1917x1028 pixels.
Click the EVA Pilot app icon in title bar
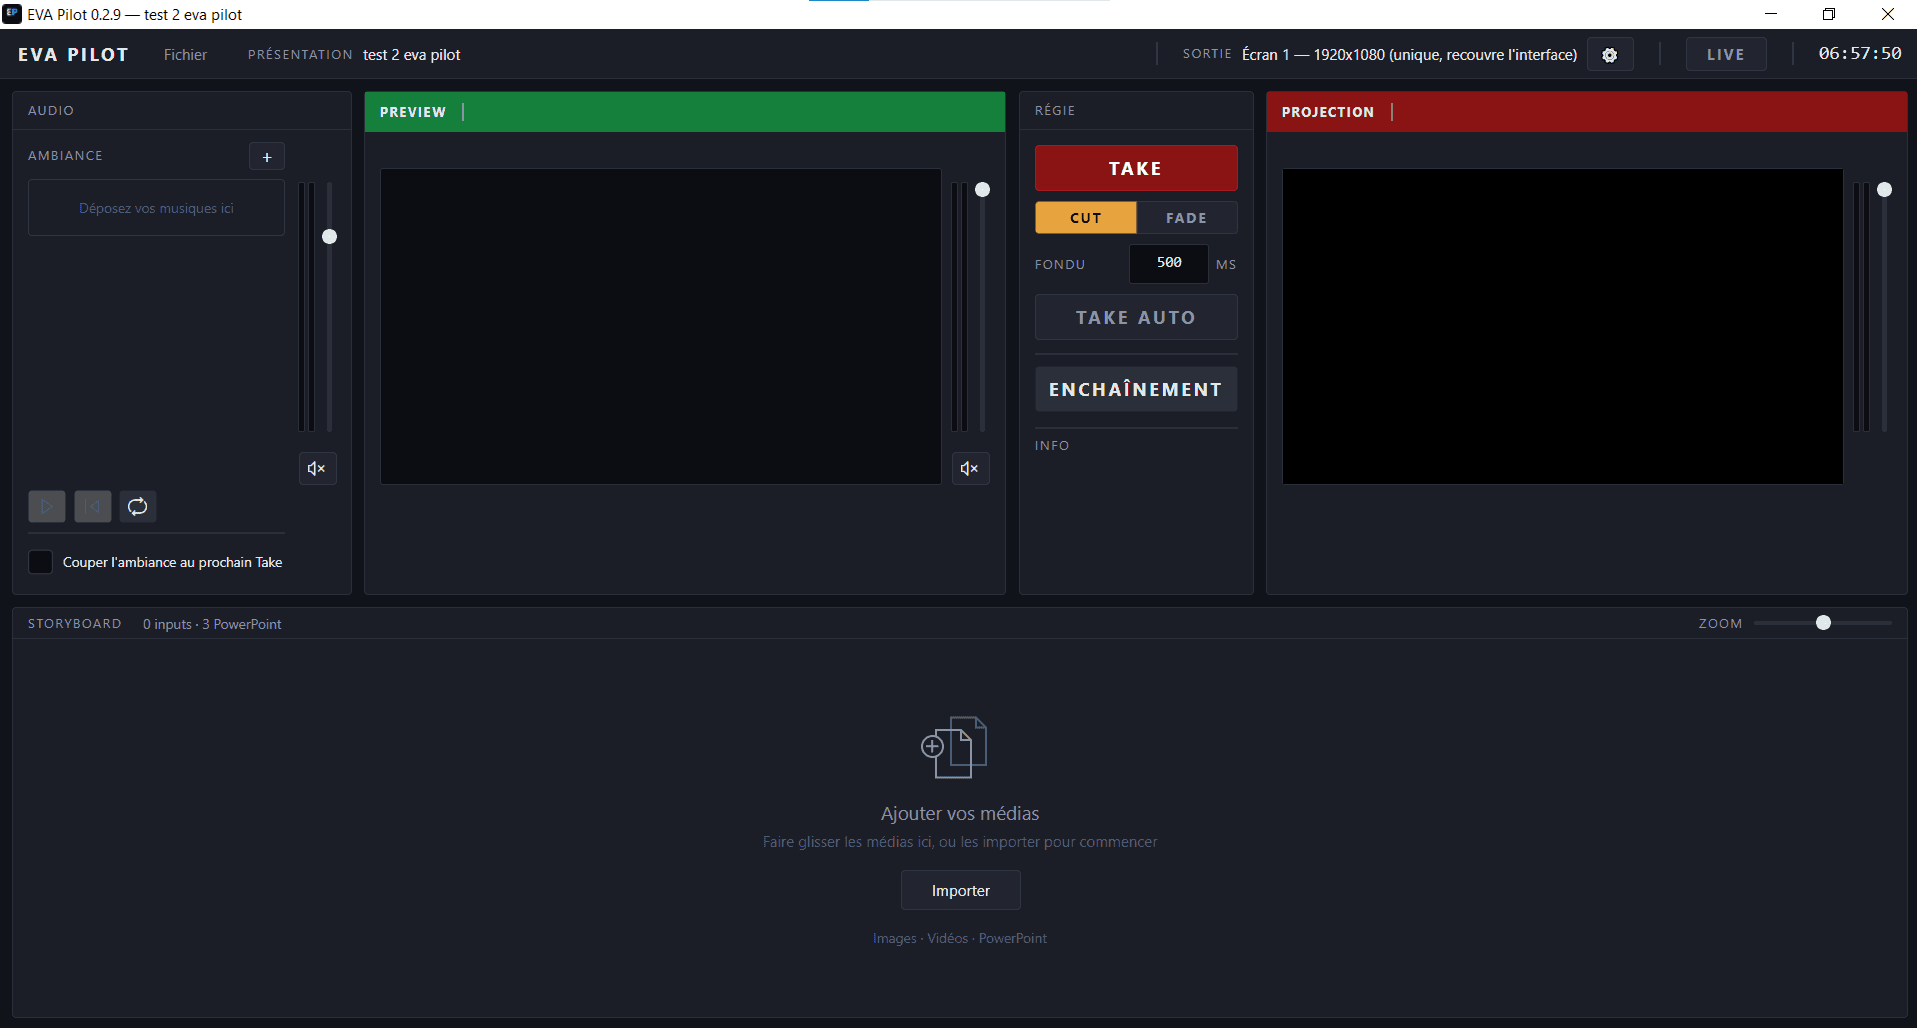coord(12,14)
